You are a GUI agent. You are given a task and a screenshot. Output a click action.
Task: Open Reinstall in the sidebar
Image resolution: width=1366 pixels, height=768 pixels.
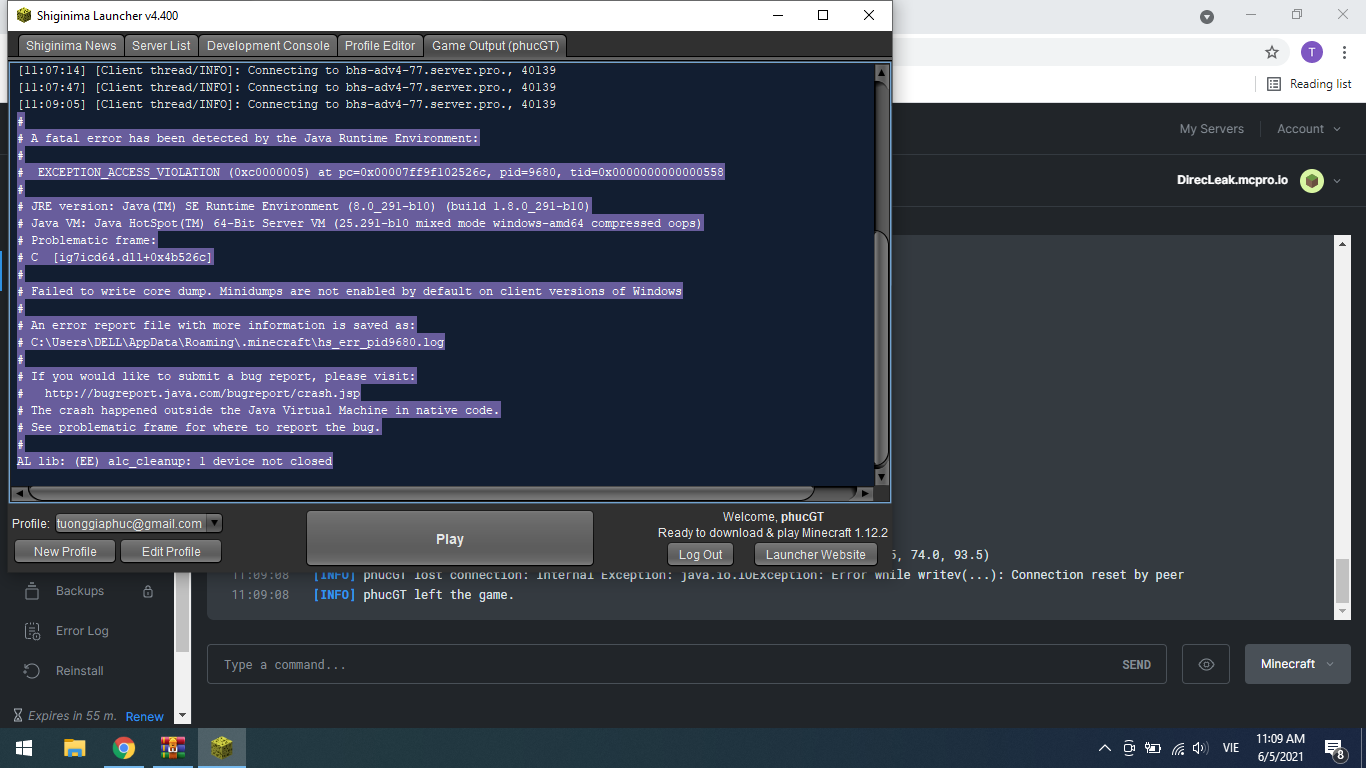pos(80,671)
